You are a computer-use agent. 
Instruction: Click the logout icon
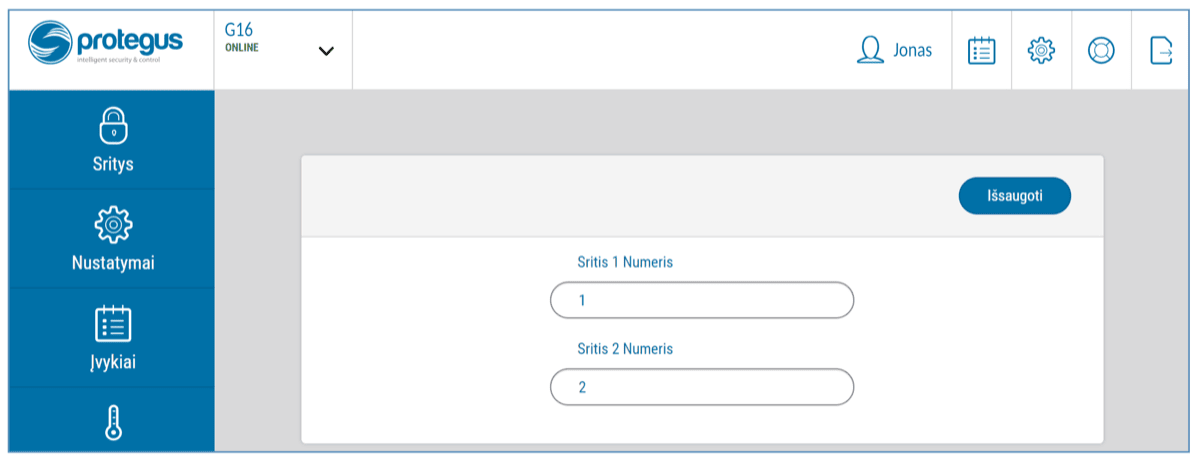pos(1160,50)
